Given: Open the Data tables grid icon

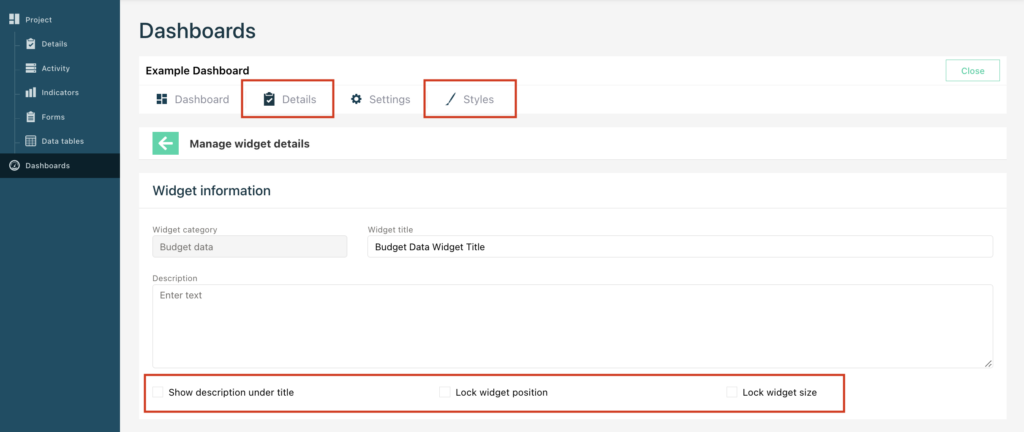Looking at the screenshot, I should (x=31, y=141).
